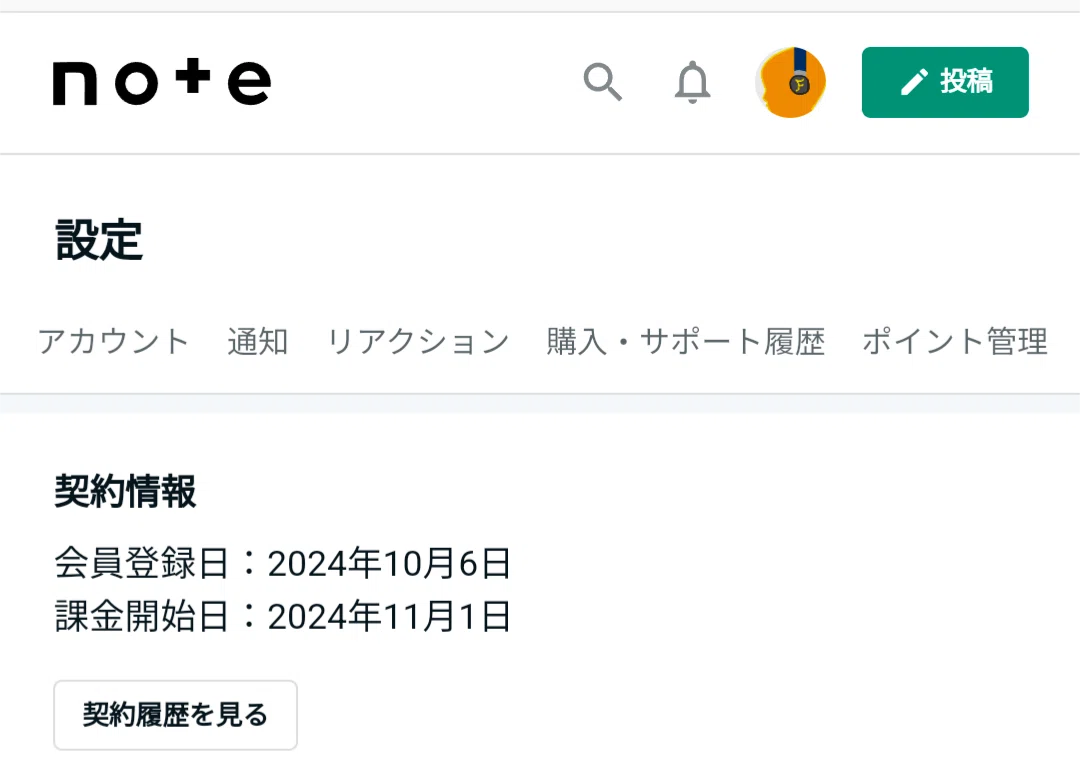Screen dimensions: 1080x772
Task: Click the pencil icon in the 投稿 button
Action: click(x=914, y=83)
